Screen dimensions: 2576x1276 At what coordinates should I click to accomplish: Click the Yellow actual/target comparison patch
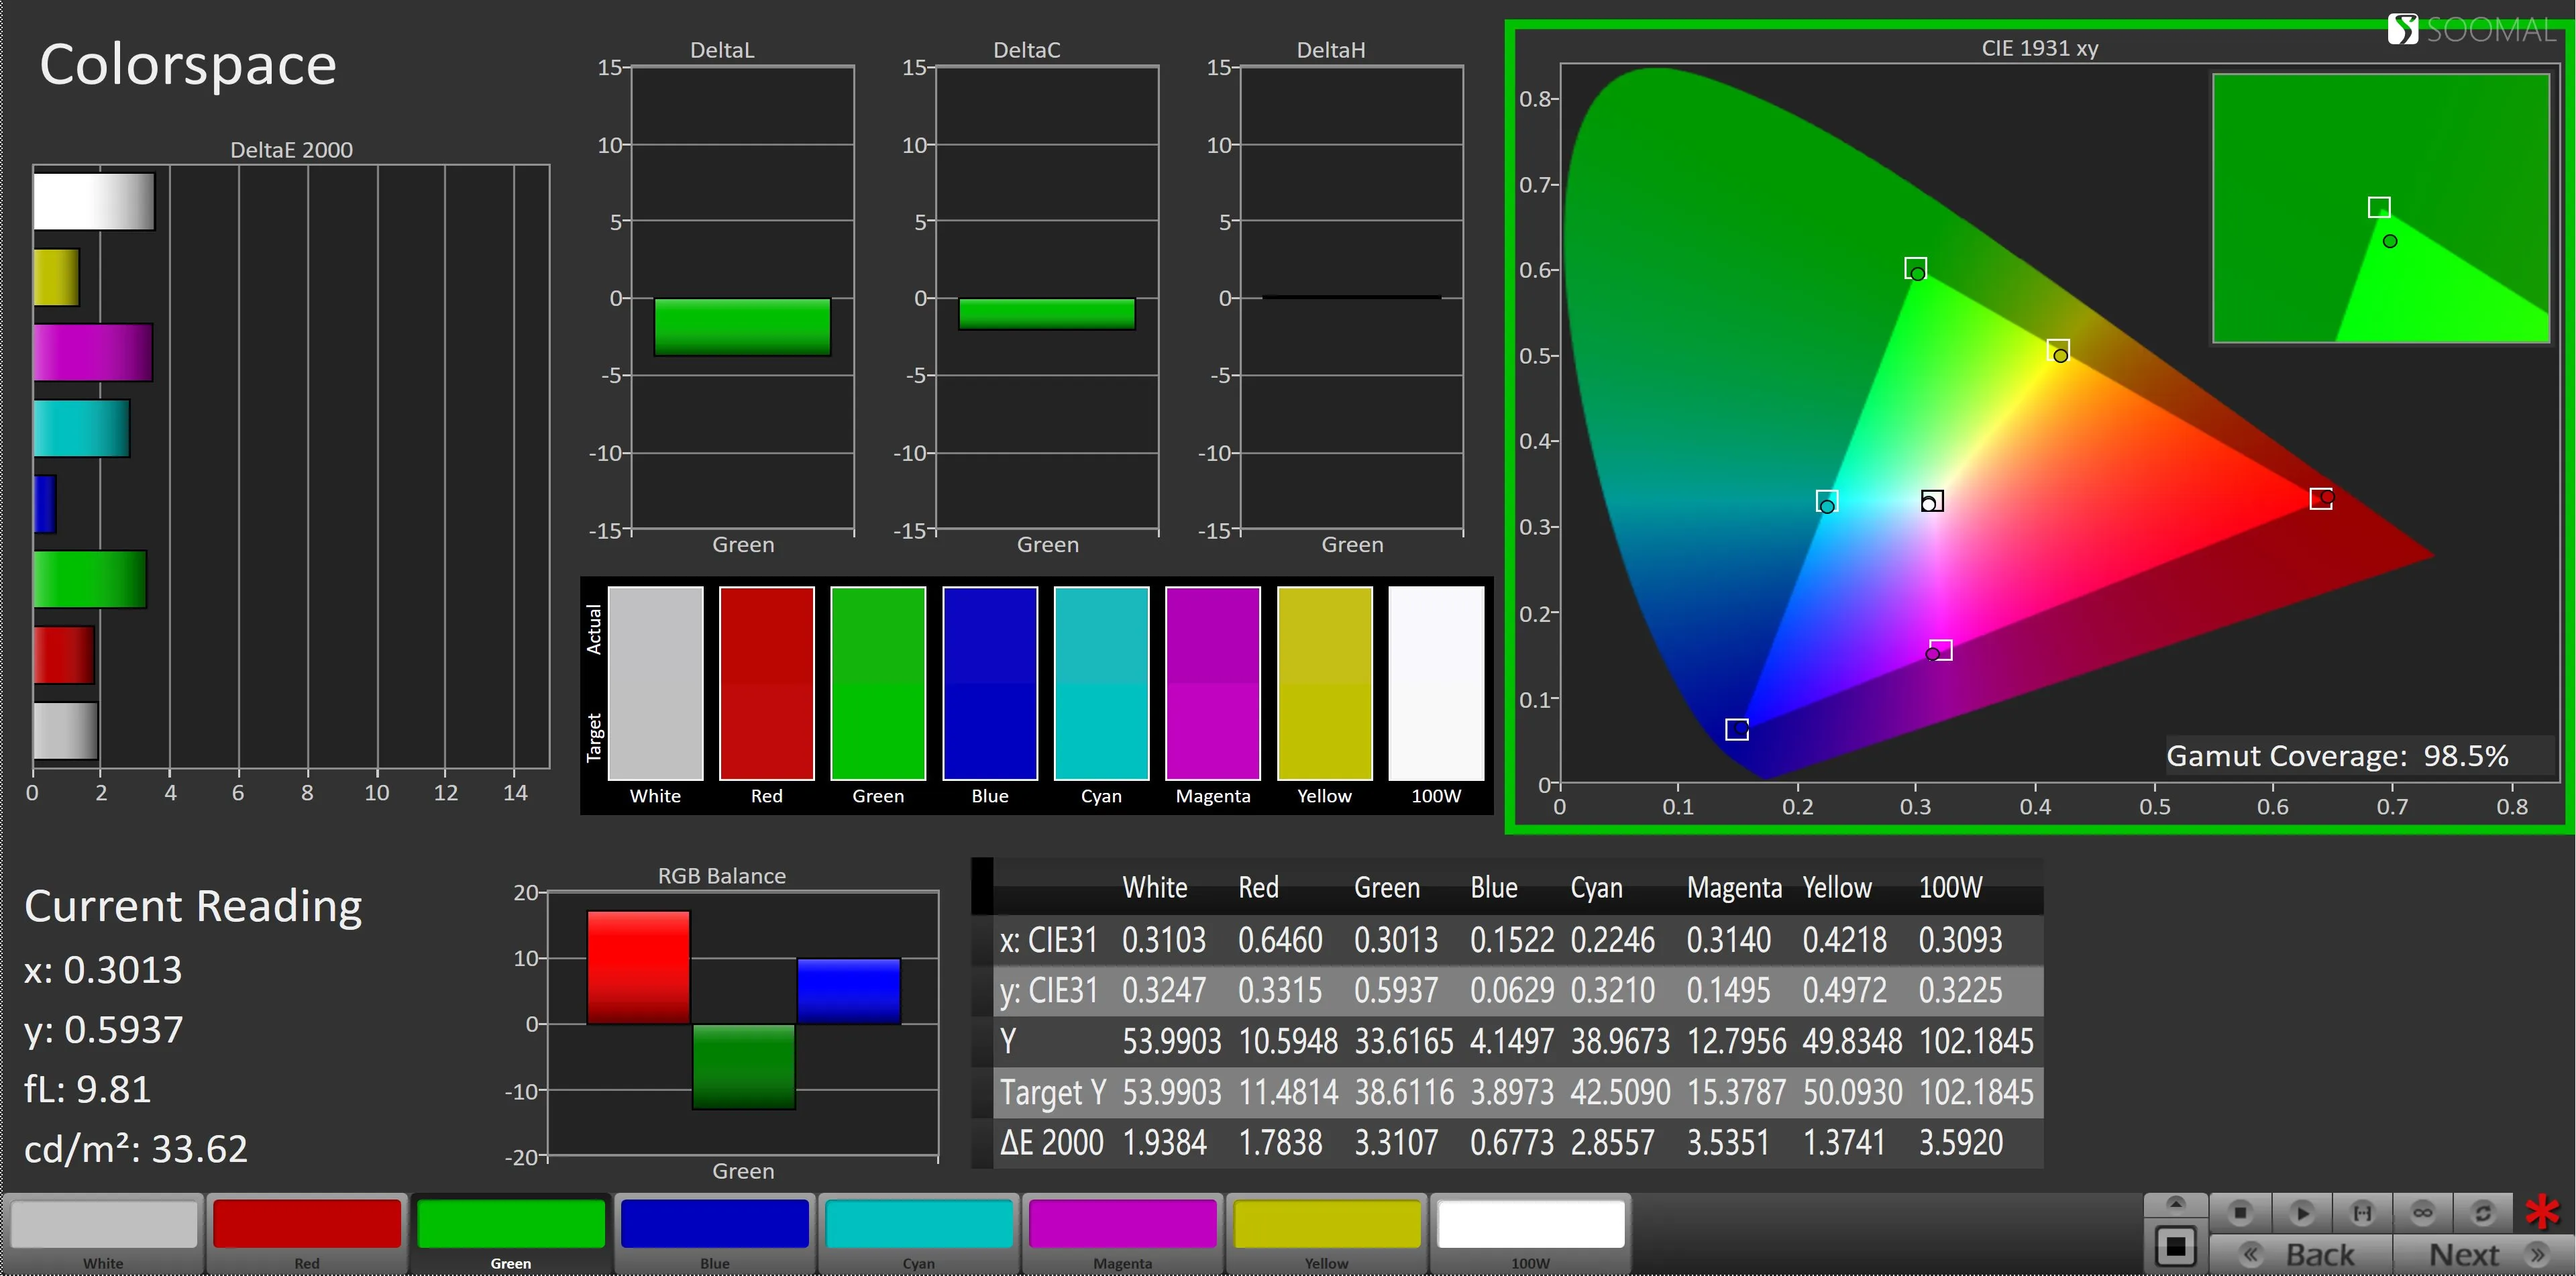point(1325,683)
